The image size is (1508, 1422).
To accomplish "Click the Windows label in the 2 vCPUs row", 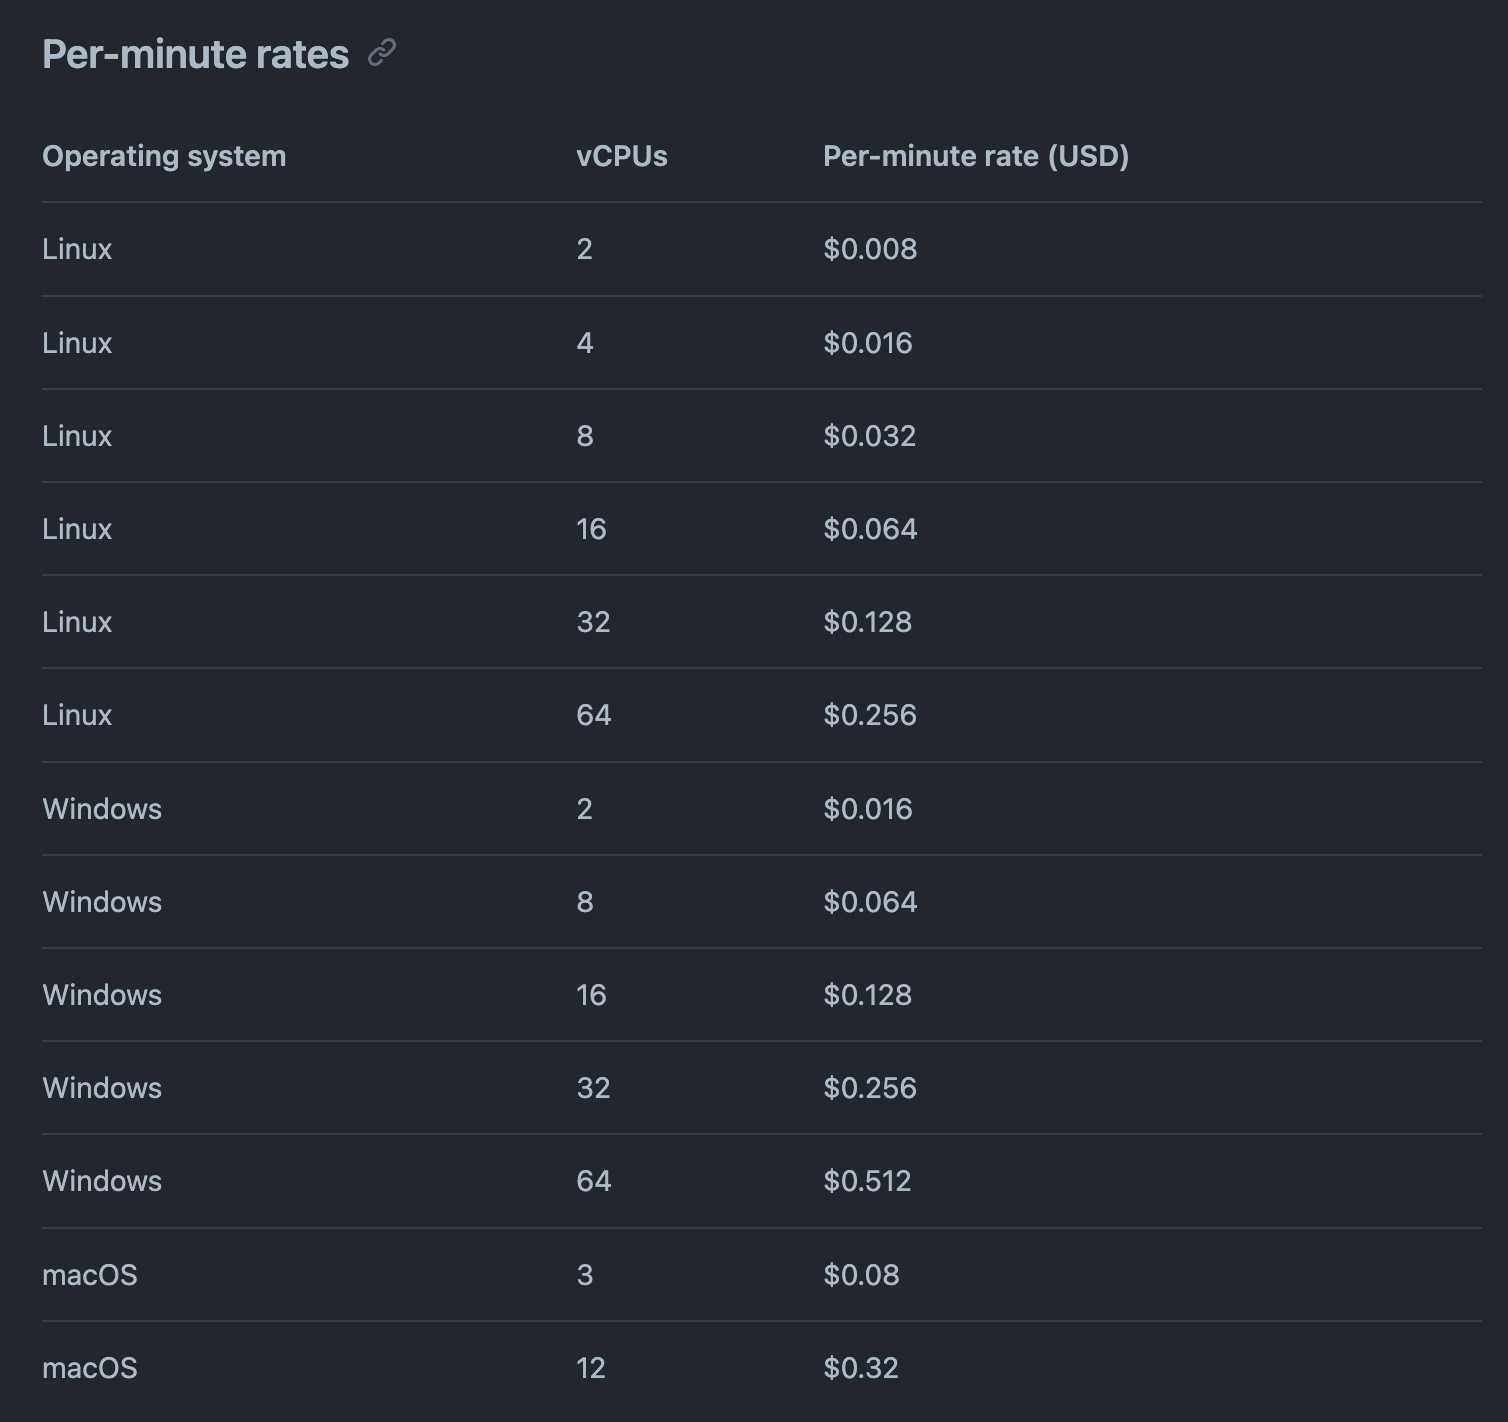I will [x=102, y=809].
